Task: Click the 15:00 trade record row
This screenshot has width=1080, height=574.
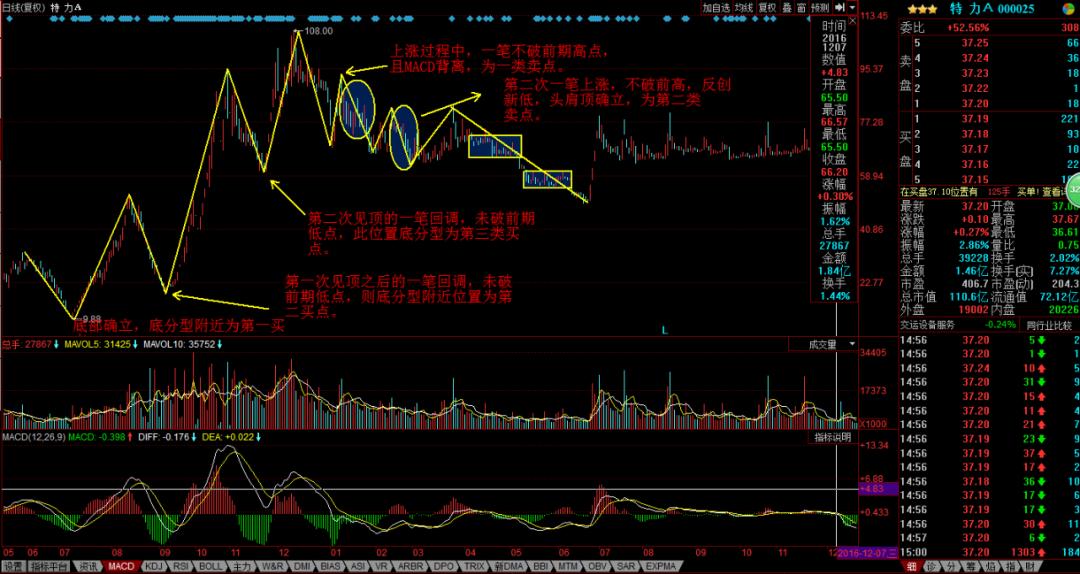Action: pyautogui.click(x=989, y=553)
